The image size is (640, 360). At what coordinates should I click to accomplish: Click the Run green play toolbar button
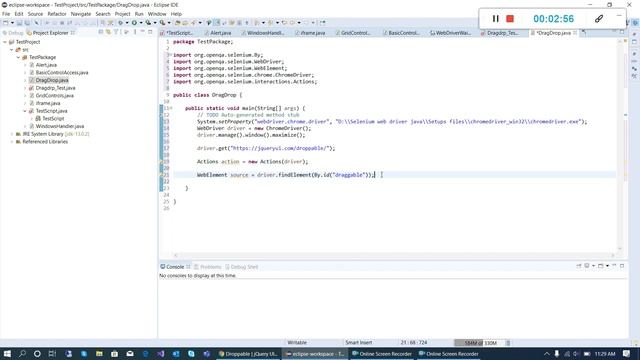(134, 23)
